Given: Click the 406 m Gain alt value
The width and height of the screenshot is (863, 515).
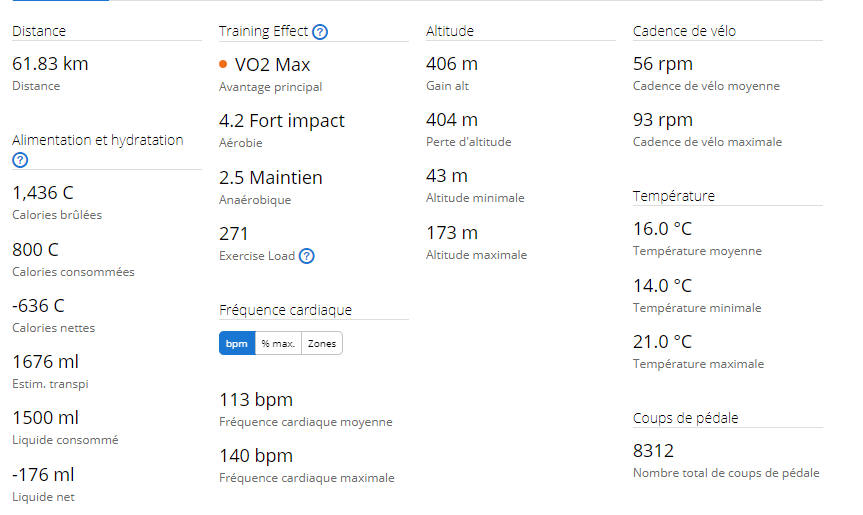Looking at the screenshot, I should [452, 64].
